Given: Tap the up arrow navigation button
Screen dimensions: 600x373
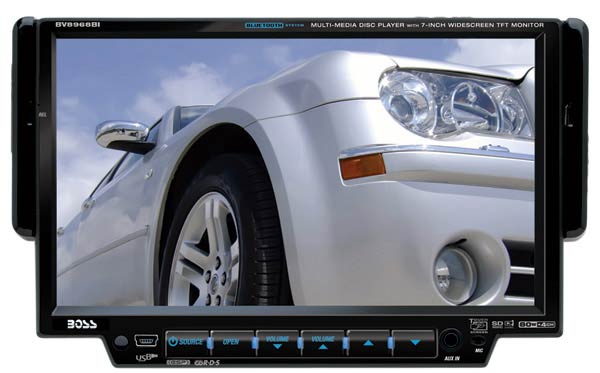Looking at the screenshot, I should click(368, 342).
